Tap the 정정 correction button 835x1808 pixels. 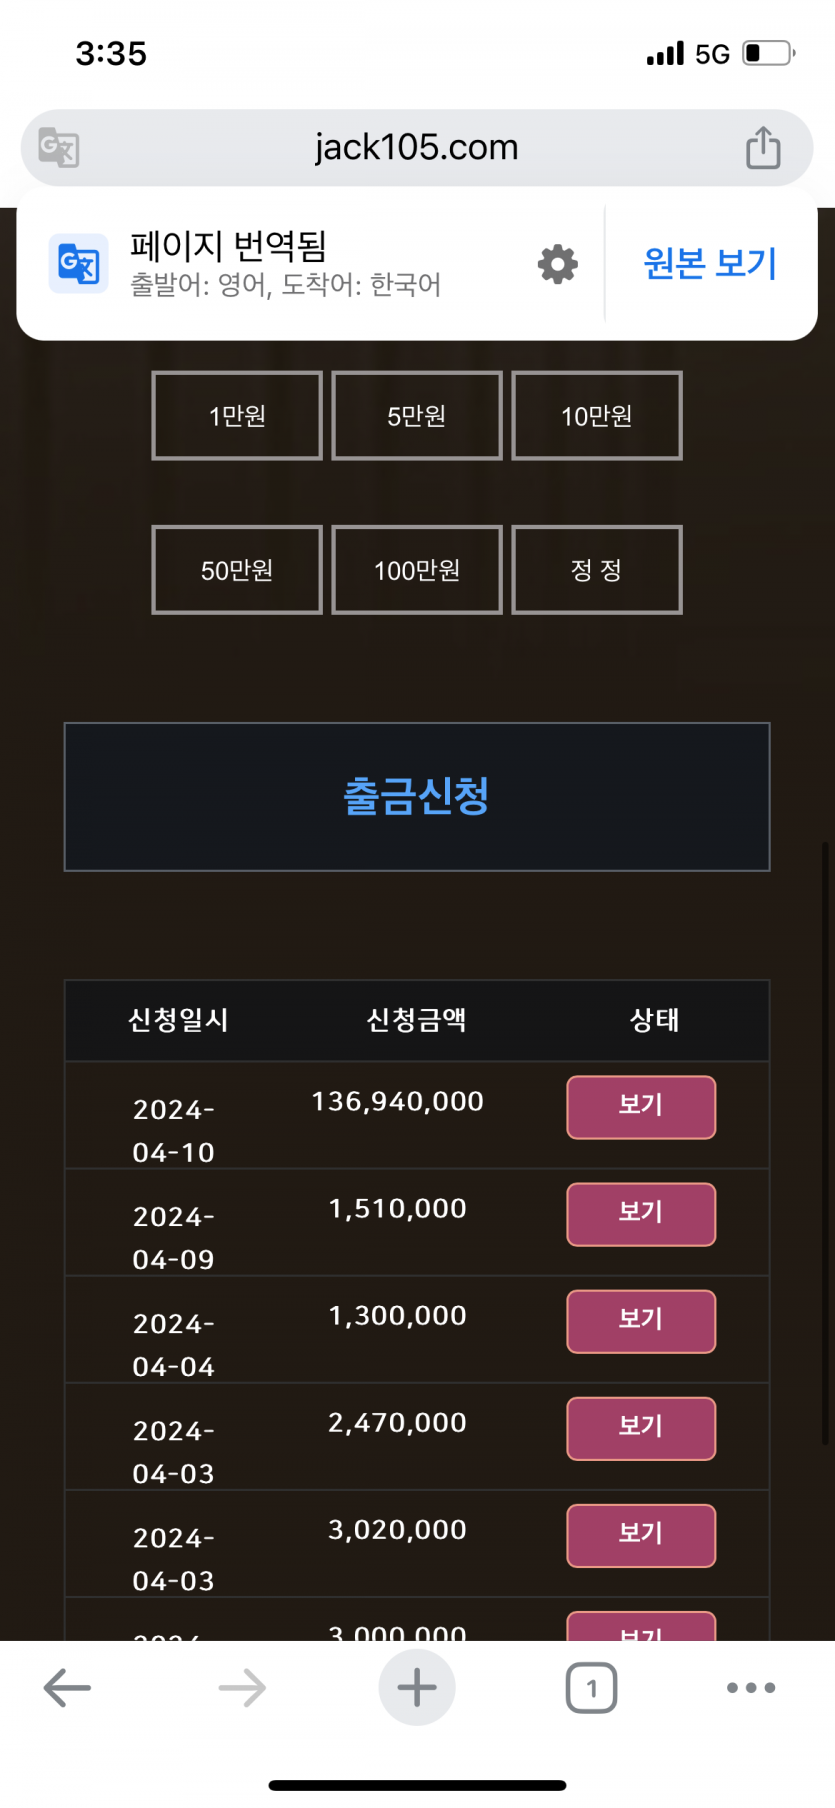(x=597, y=570)
